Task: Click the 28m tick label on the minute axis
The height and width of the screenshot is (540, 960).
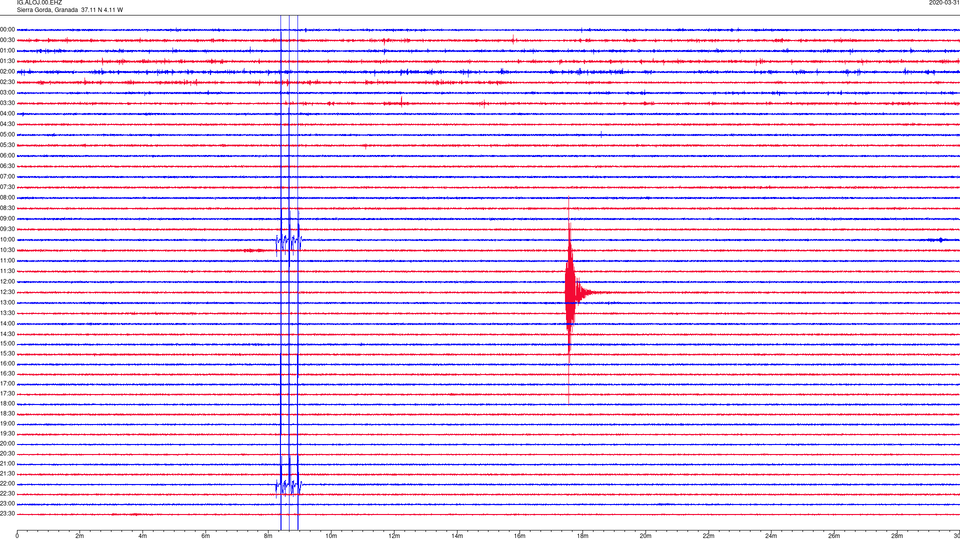Action: [897, 536]
